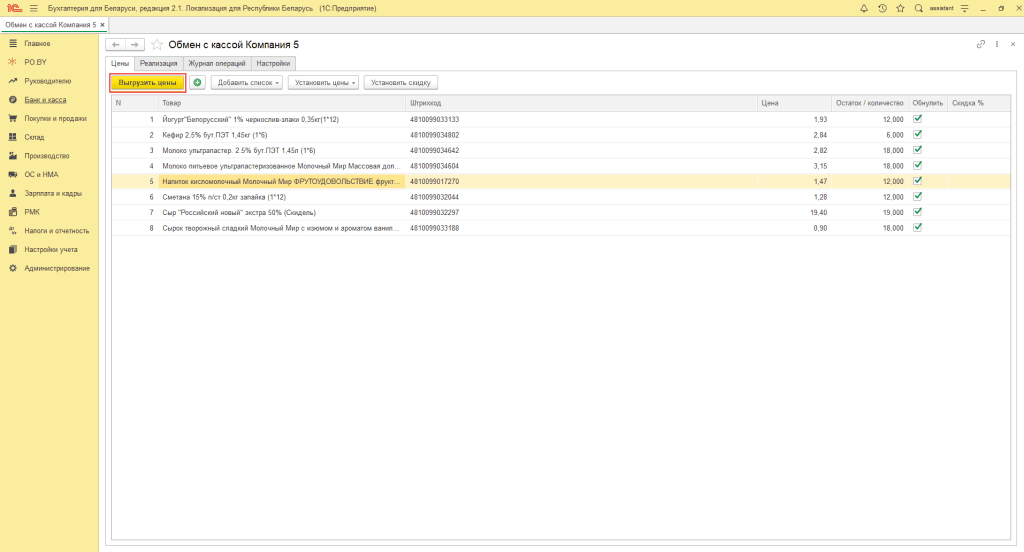Go back using left arrow navigation button
The image size is (1024, 552).
tap(116, 44)
